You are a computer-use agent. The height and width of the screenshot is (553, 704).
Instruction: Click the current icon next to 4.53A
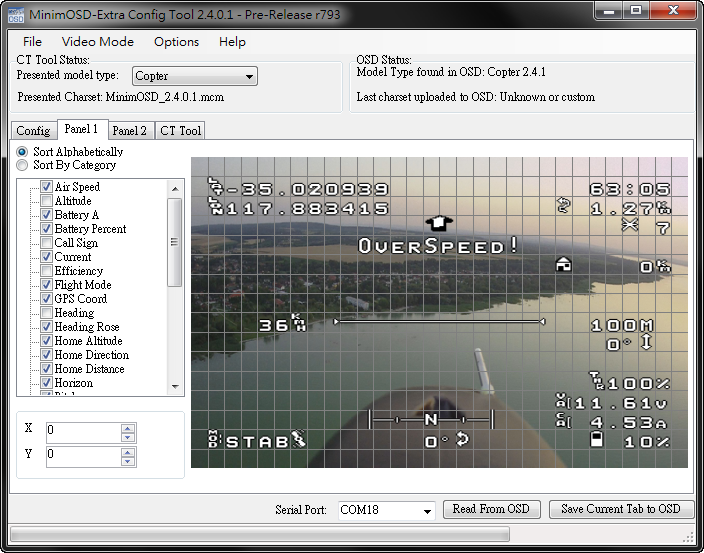pyautogui.click(x=563, y=421)
